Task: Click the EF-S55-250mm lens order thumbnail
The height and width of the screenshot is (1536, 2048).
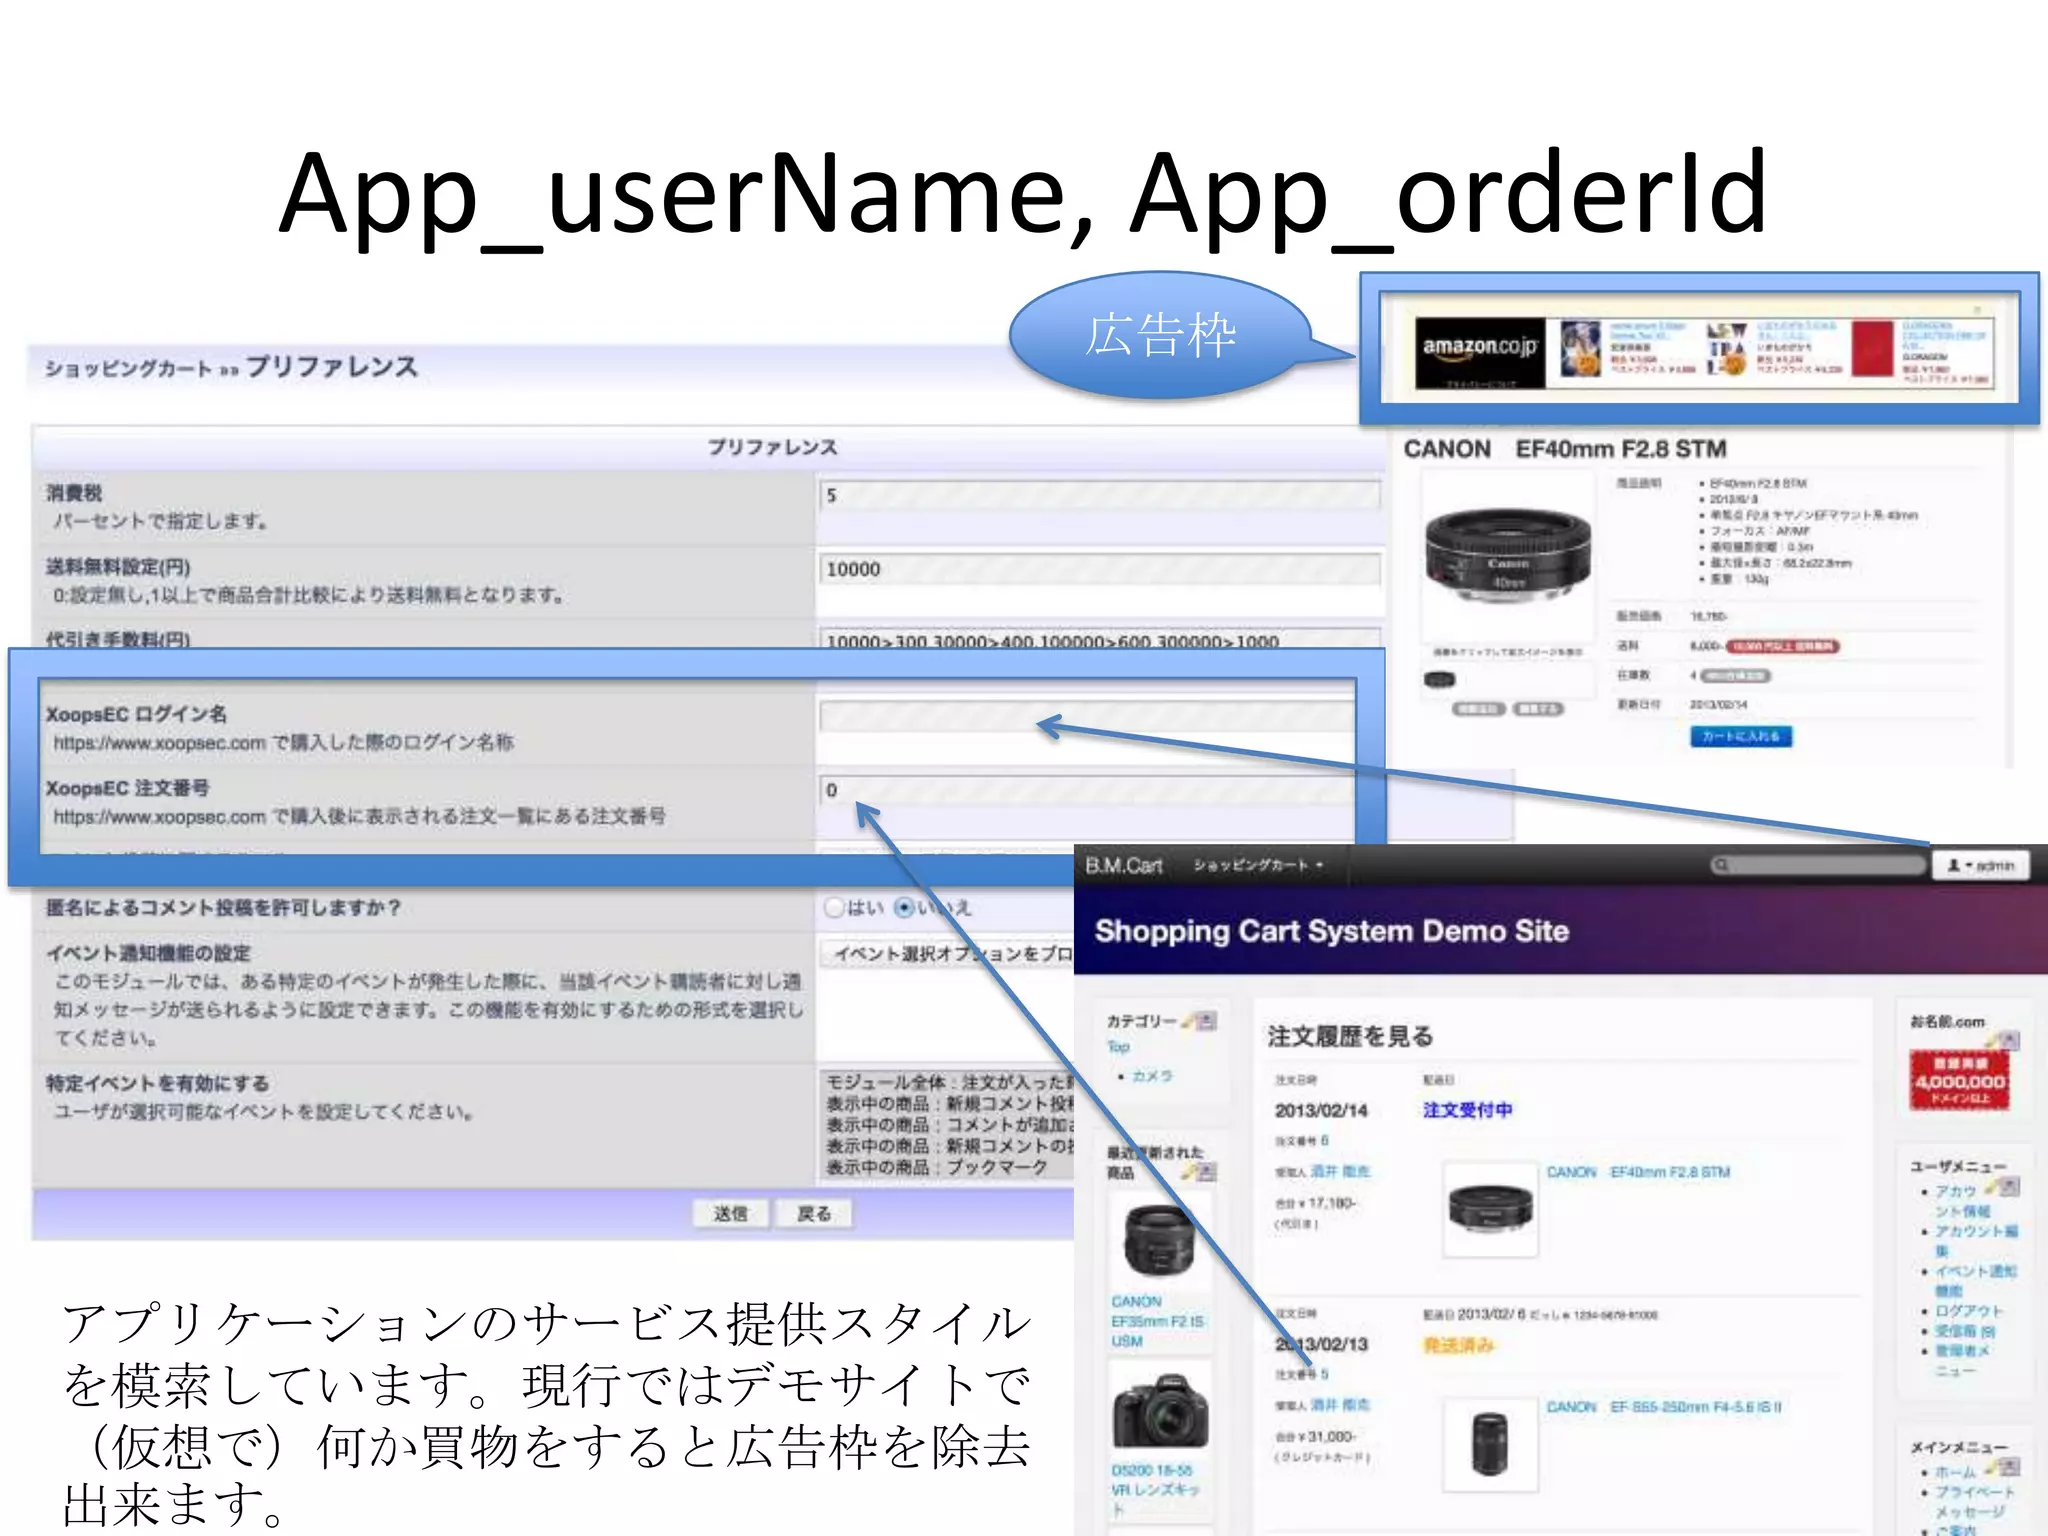Action: pyautogui.click(x=1490, y=1444)
